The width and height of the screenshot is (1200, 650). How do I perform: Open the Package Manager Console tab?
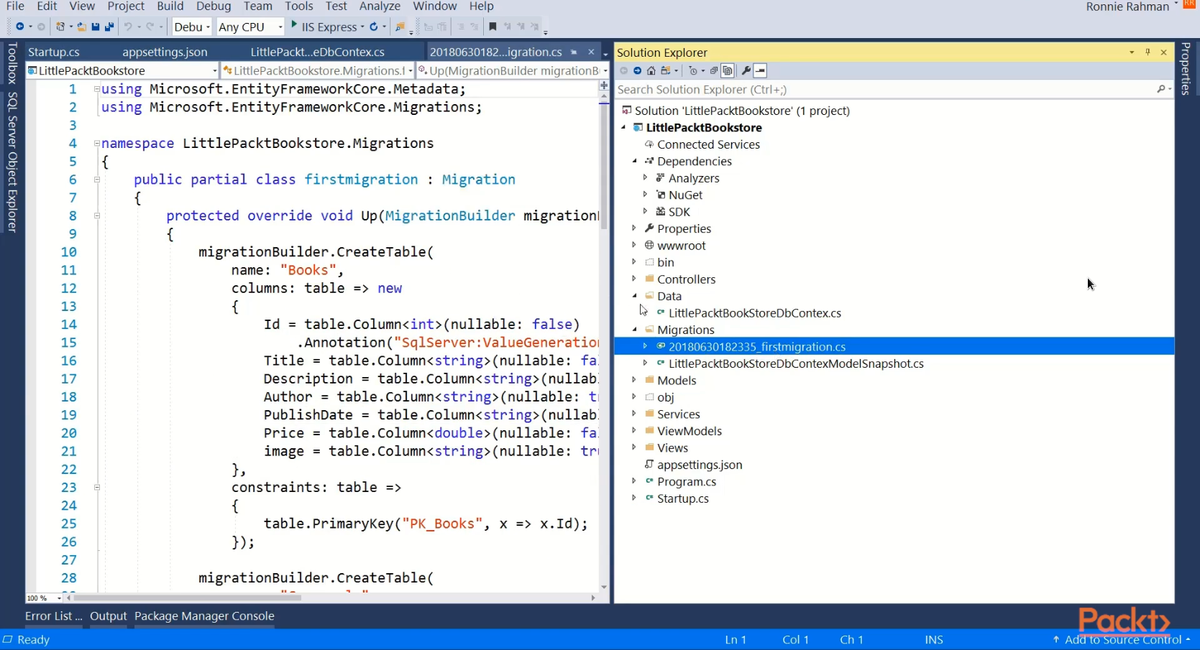click(204, 616)
